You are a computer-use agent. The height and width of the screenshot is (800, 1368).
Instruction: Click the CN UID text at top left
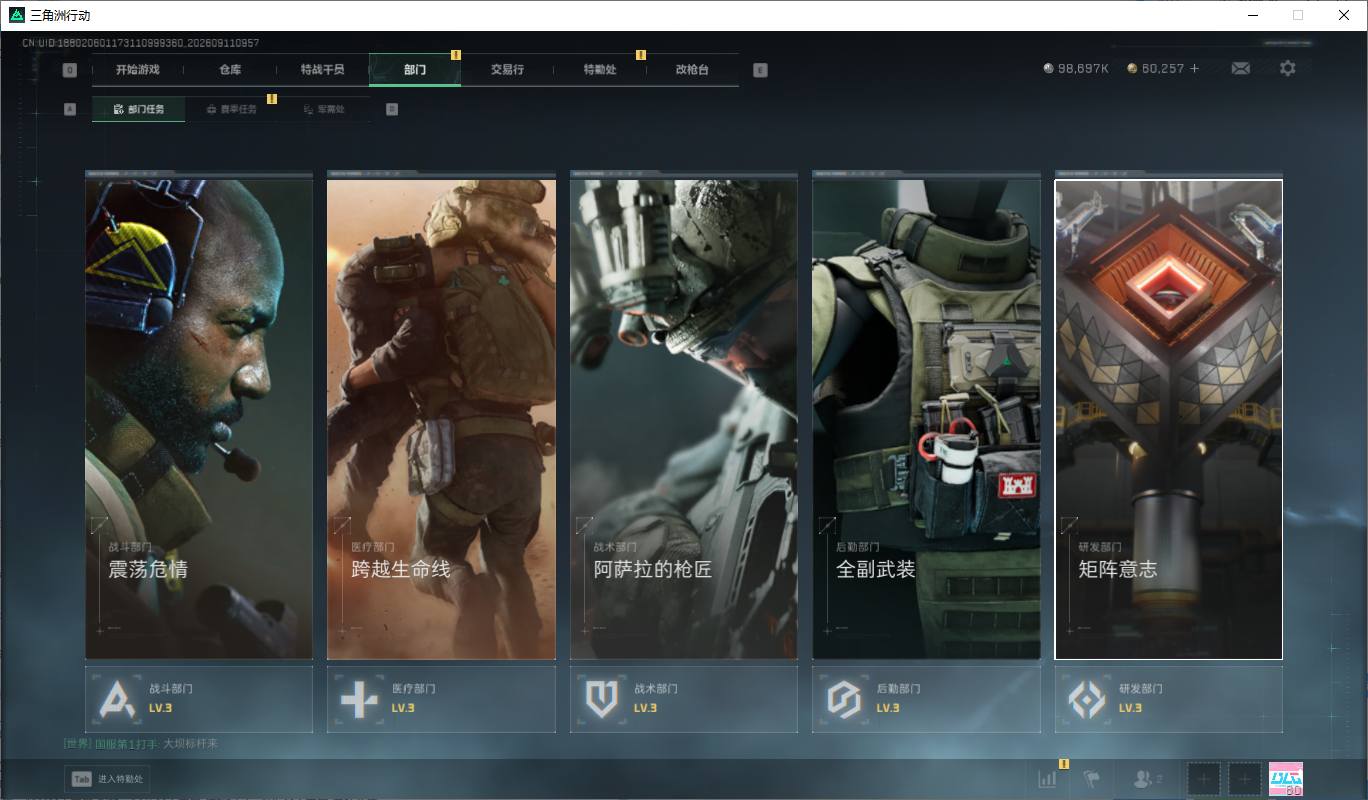141,44
